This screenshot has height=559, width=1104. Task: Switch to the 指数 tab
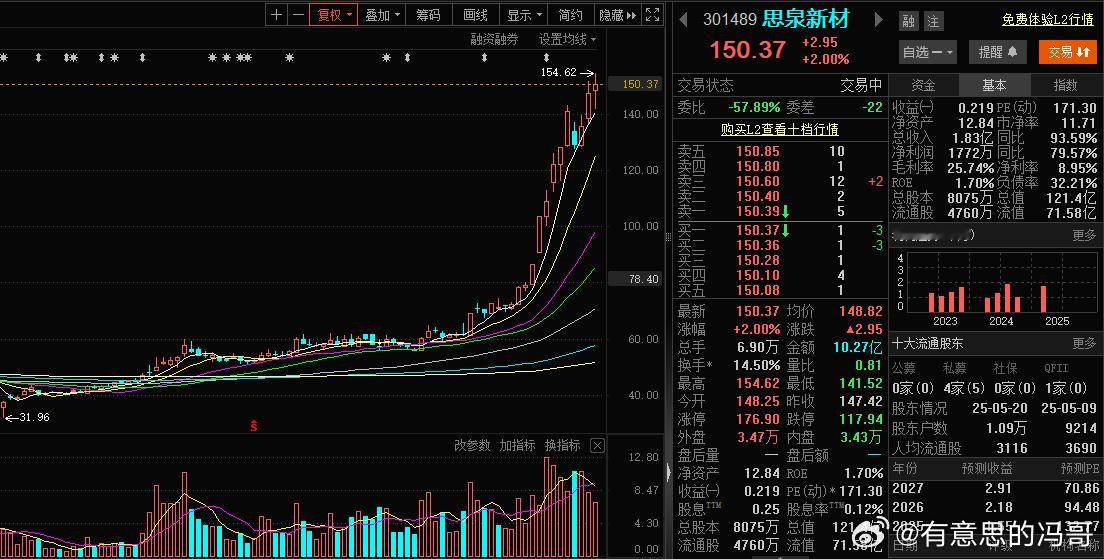pyautogui.click(x=1065, y=85)
